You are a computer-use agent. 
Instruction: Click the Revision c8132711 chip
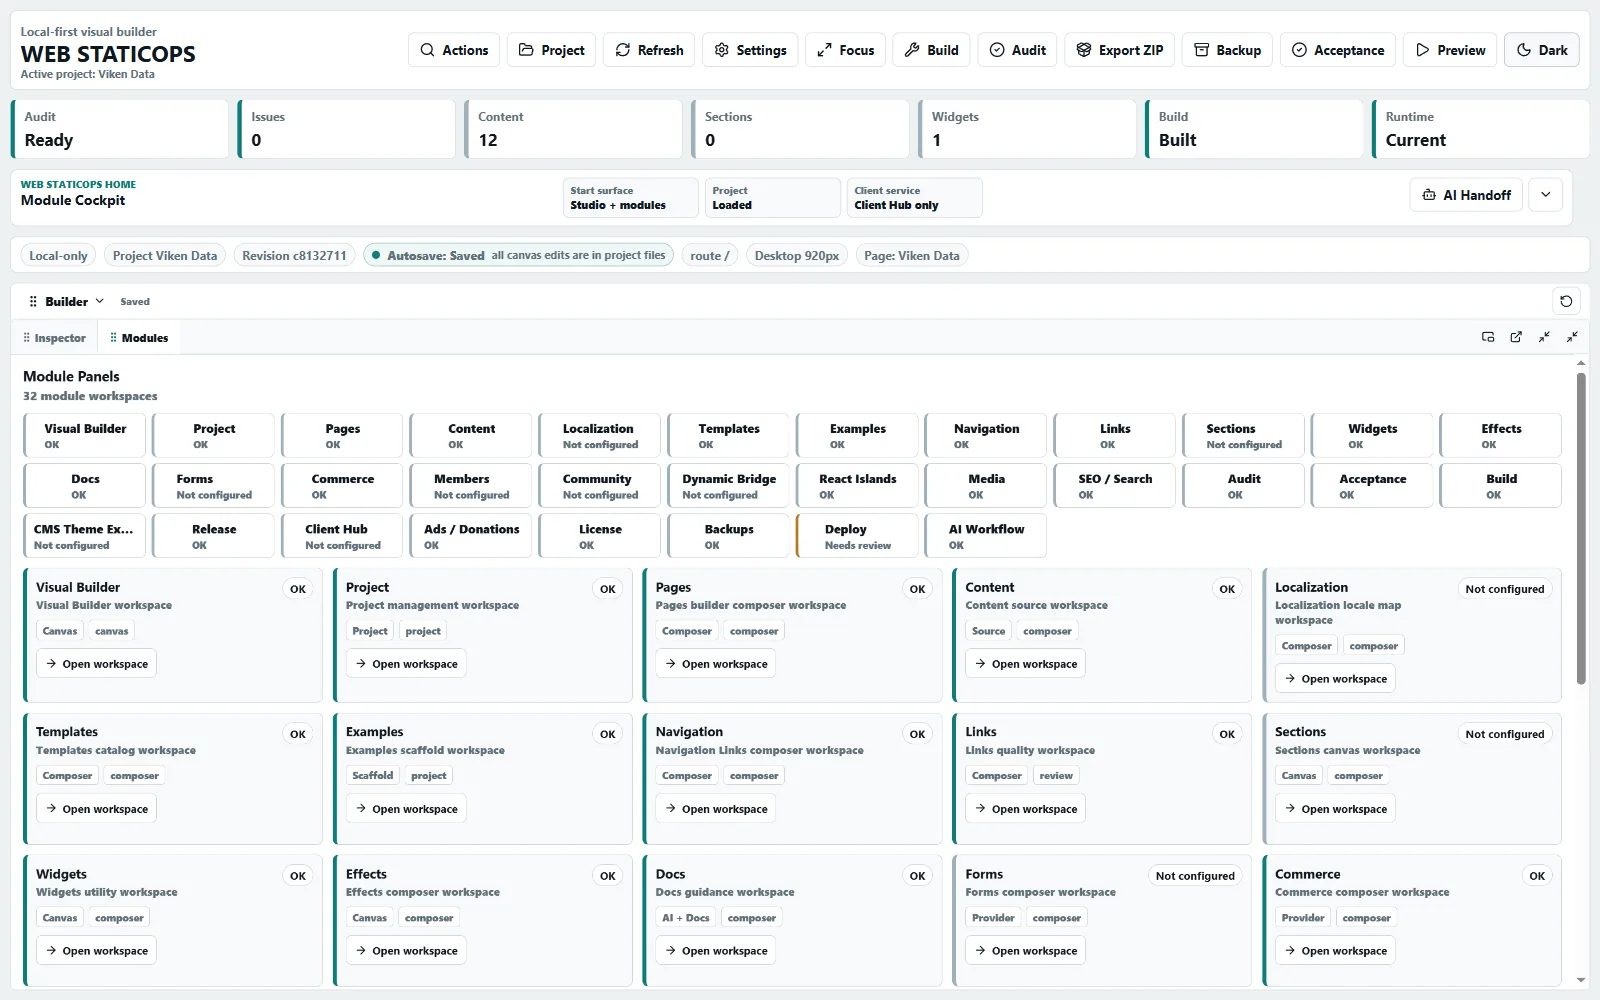click(294, 256)
